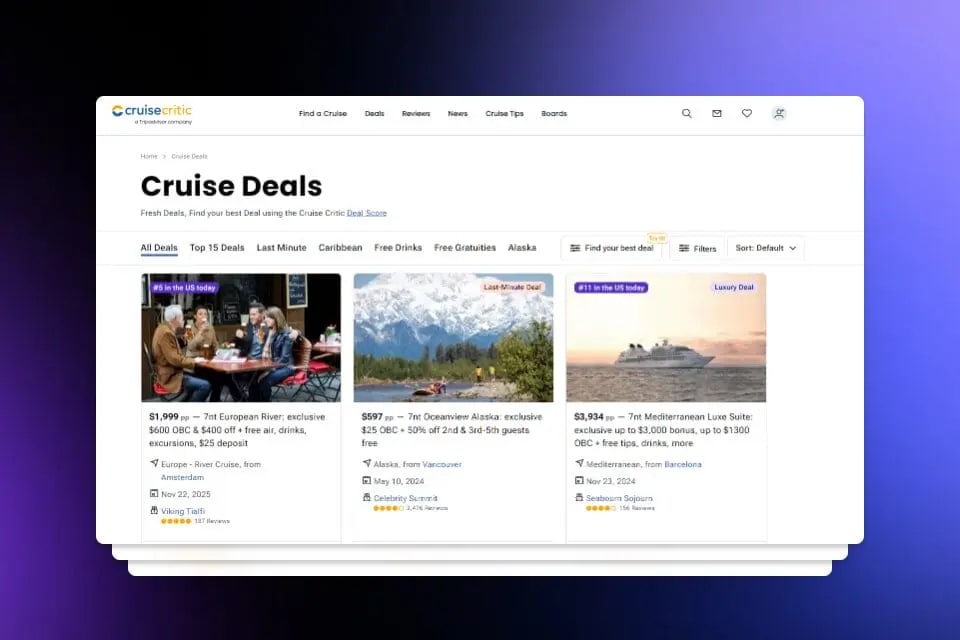The width and height of the screenshot is (960, 640).
Task: Switch to Free Gratuities tab
Action: (x=465, y=248)
